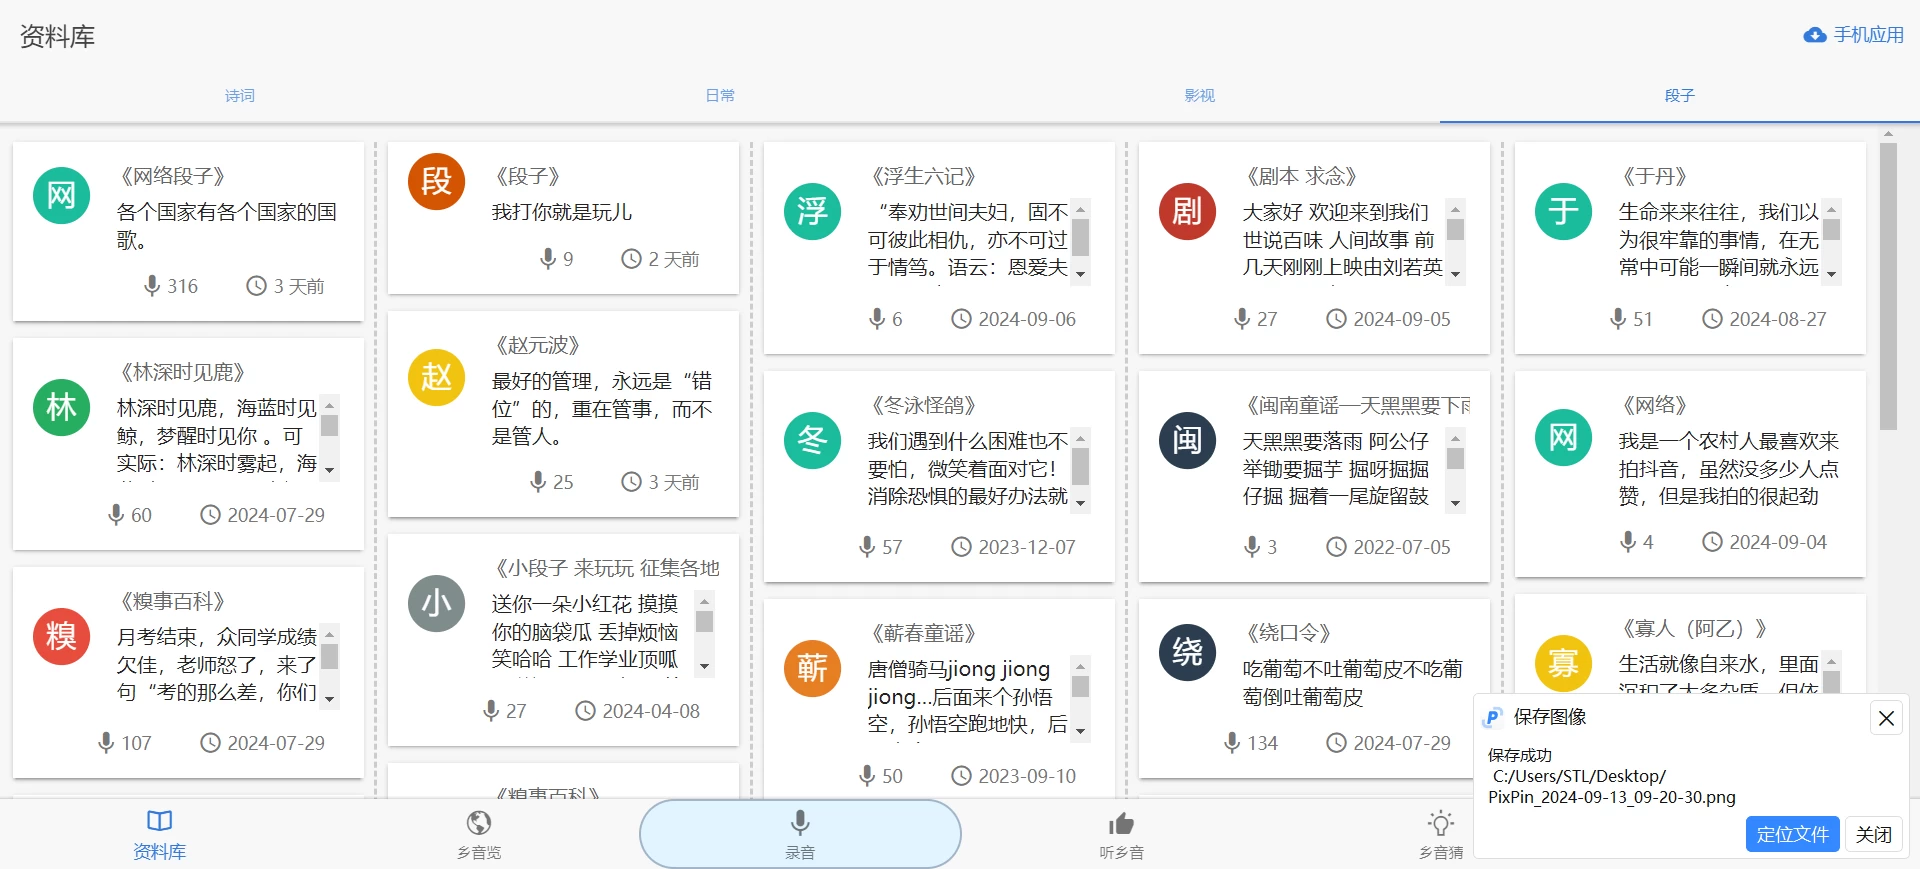The image size is (1920, 869).
Task: Click the 小 avatar of 小段子 card
Action: [437, 603]
